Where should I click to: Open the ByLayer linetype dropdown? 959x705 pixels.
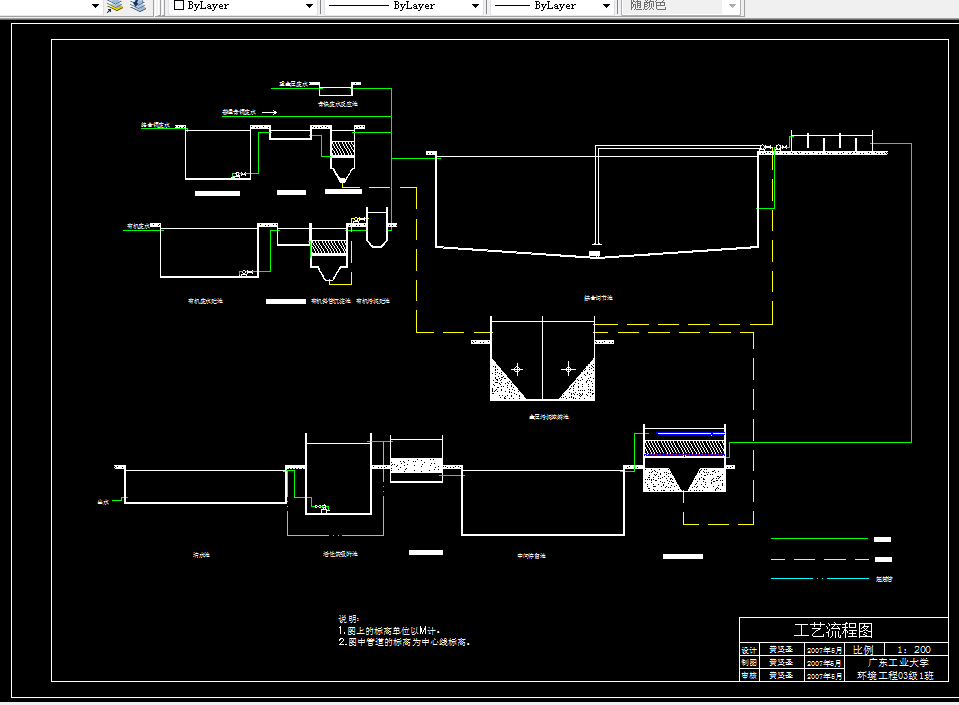click(475, 6)
